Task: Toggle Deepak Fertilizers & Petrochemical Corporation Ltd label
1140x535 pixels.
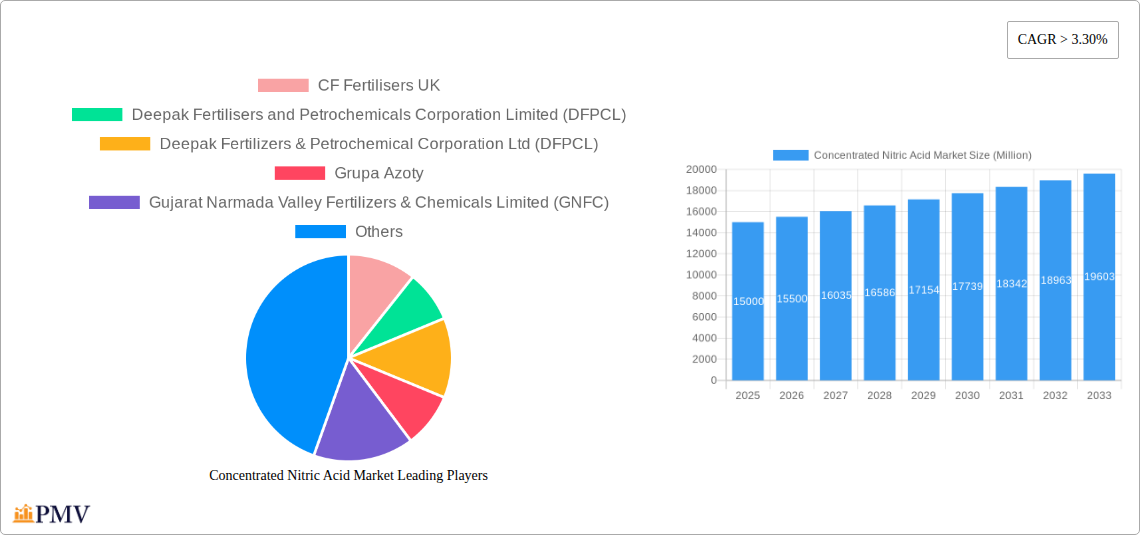Action: (379, 144)
